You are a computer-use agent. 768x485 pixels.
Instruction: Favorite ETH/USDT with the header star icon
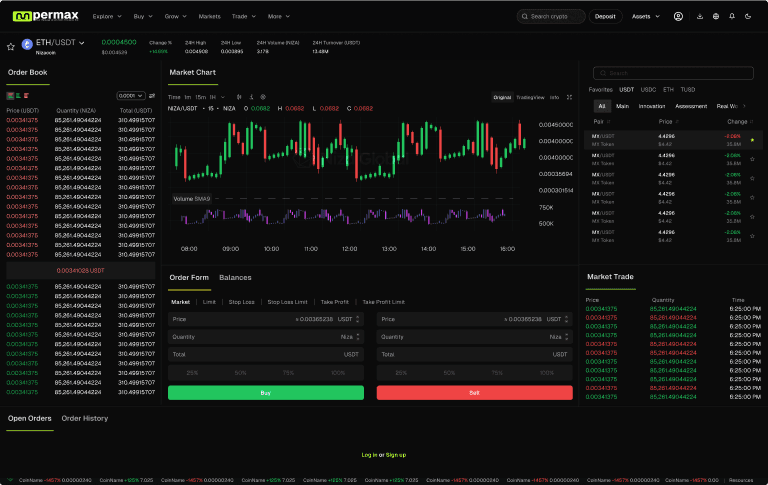(x=10, y=47)
